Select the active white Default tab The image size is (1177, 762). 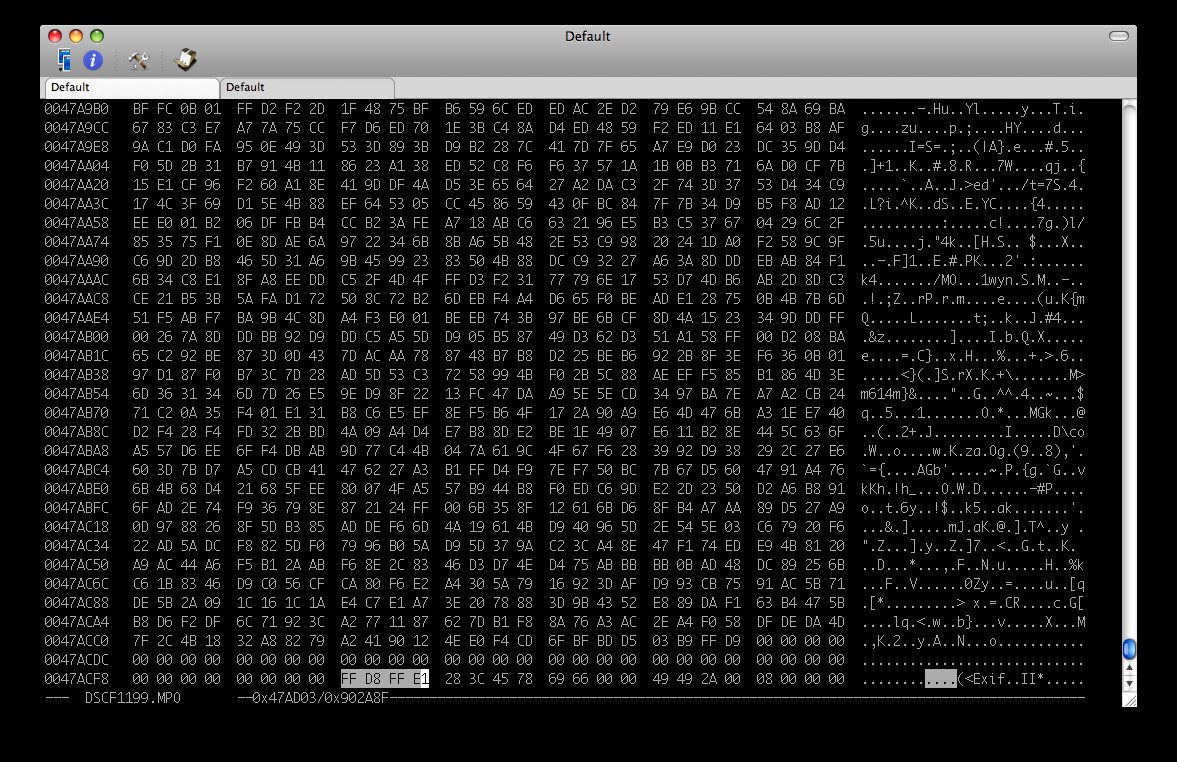tap(132, 87)
